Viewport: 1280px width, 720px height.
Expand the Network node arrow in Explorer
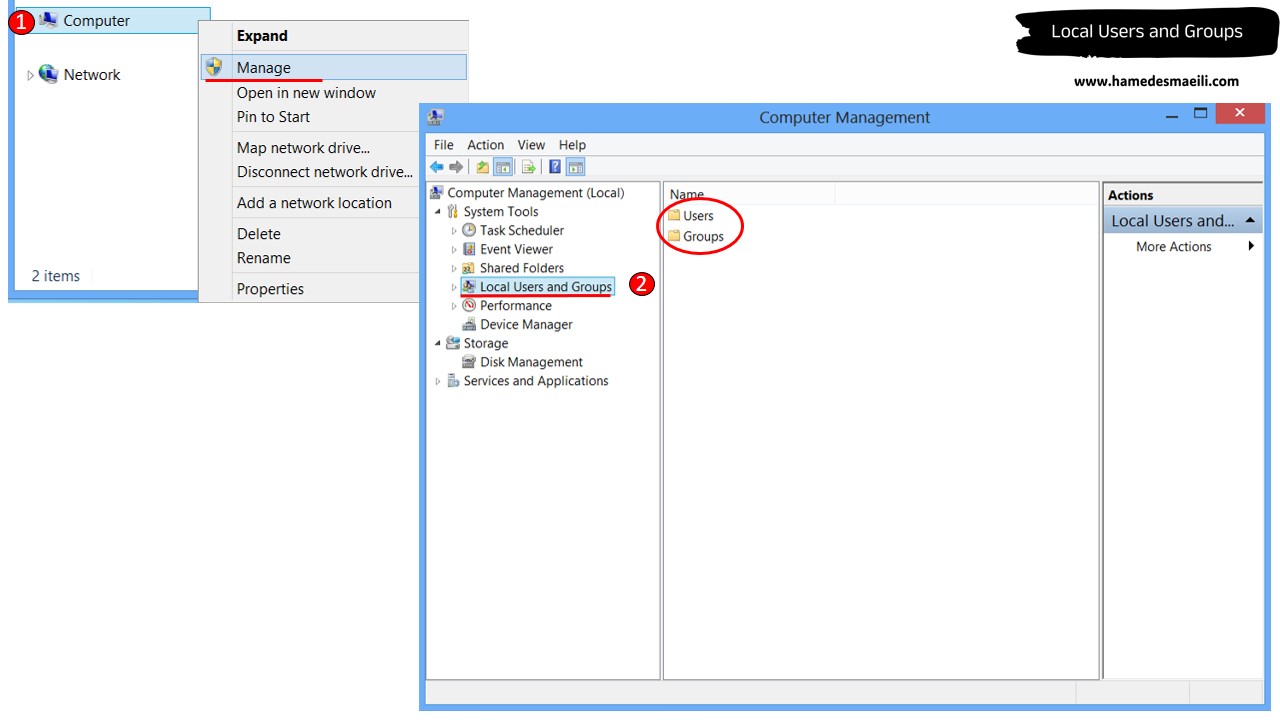(x=30, y=75)
